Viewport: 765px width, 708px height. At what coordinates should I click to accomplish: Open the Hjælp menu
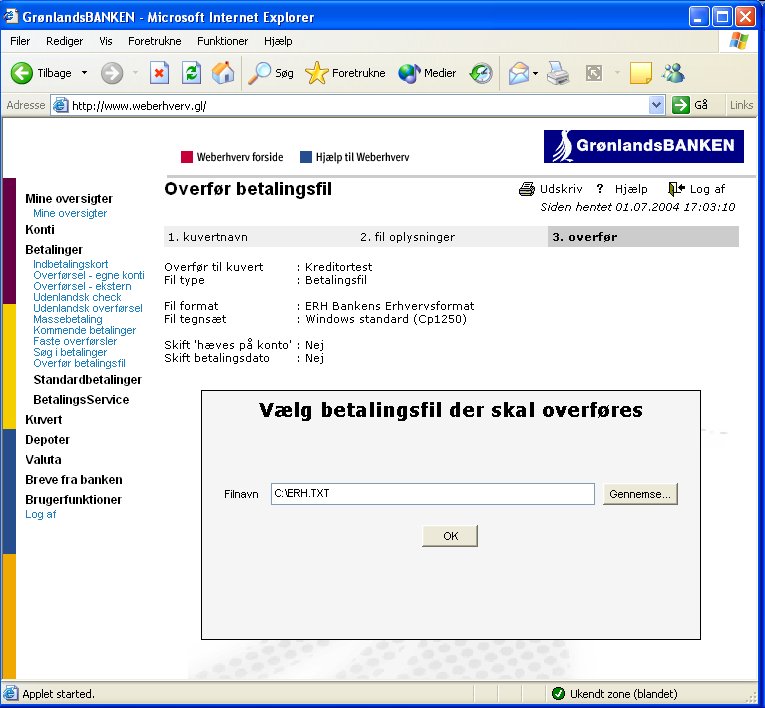[278, 41]
